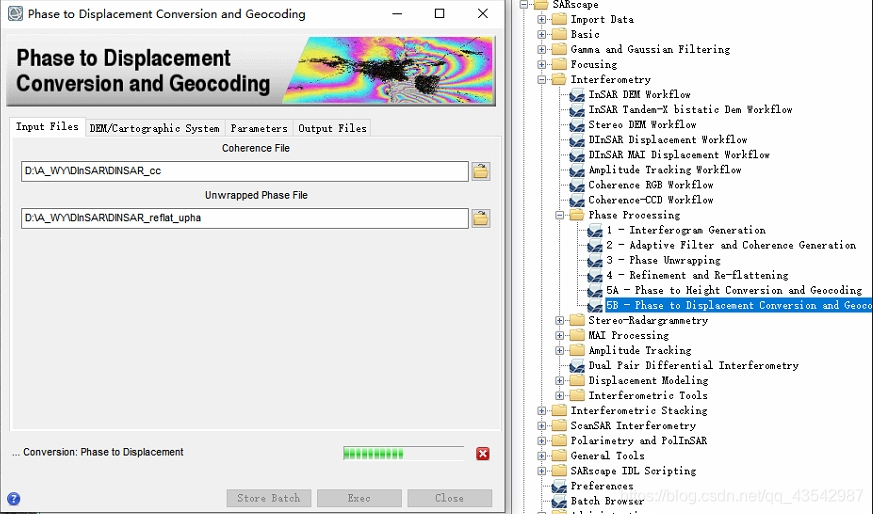873x514 pixels.
Task: Minimize the Phase to Displacement dialog
Action: tap(397, 13)
